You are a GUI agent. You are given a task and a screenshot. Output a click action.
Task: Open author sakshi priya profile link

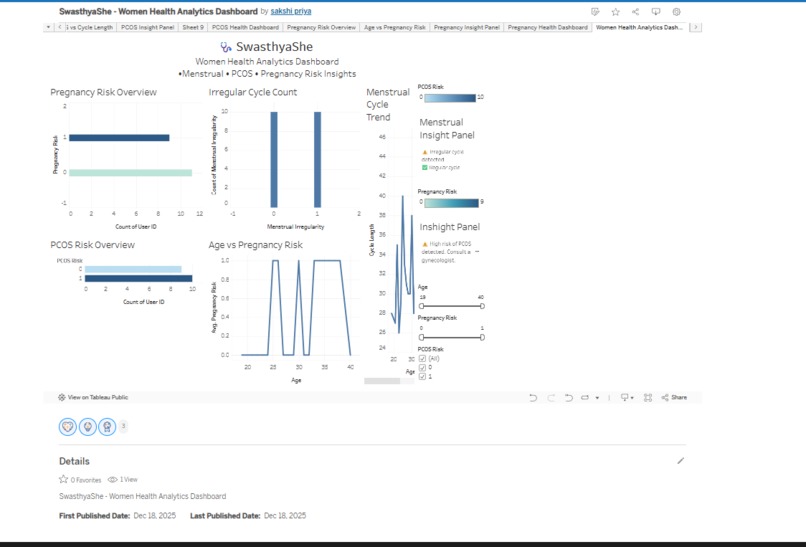[x=291, y=11]
